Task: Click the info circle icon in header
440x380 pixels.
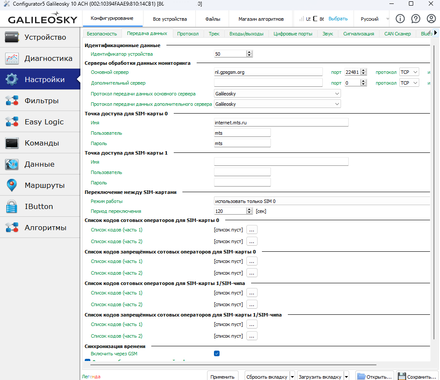Action: (x=400, y=19)
